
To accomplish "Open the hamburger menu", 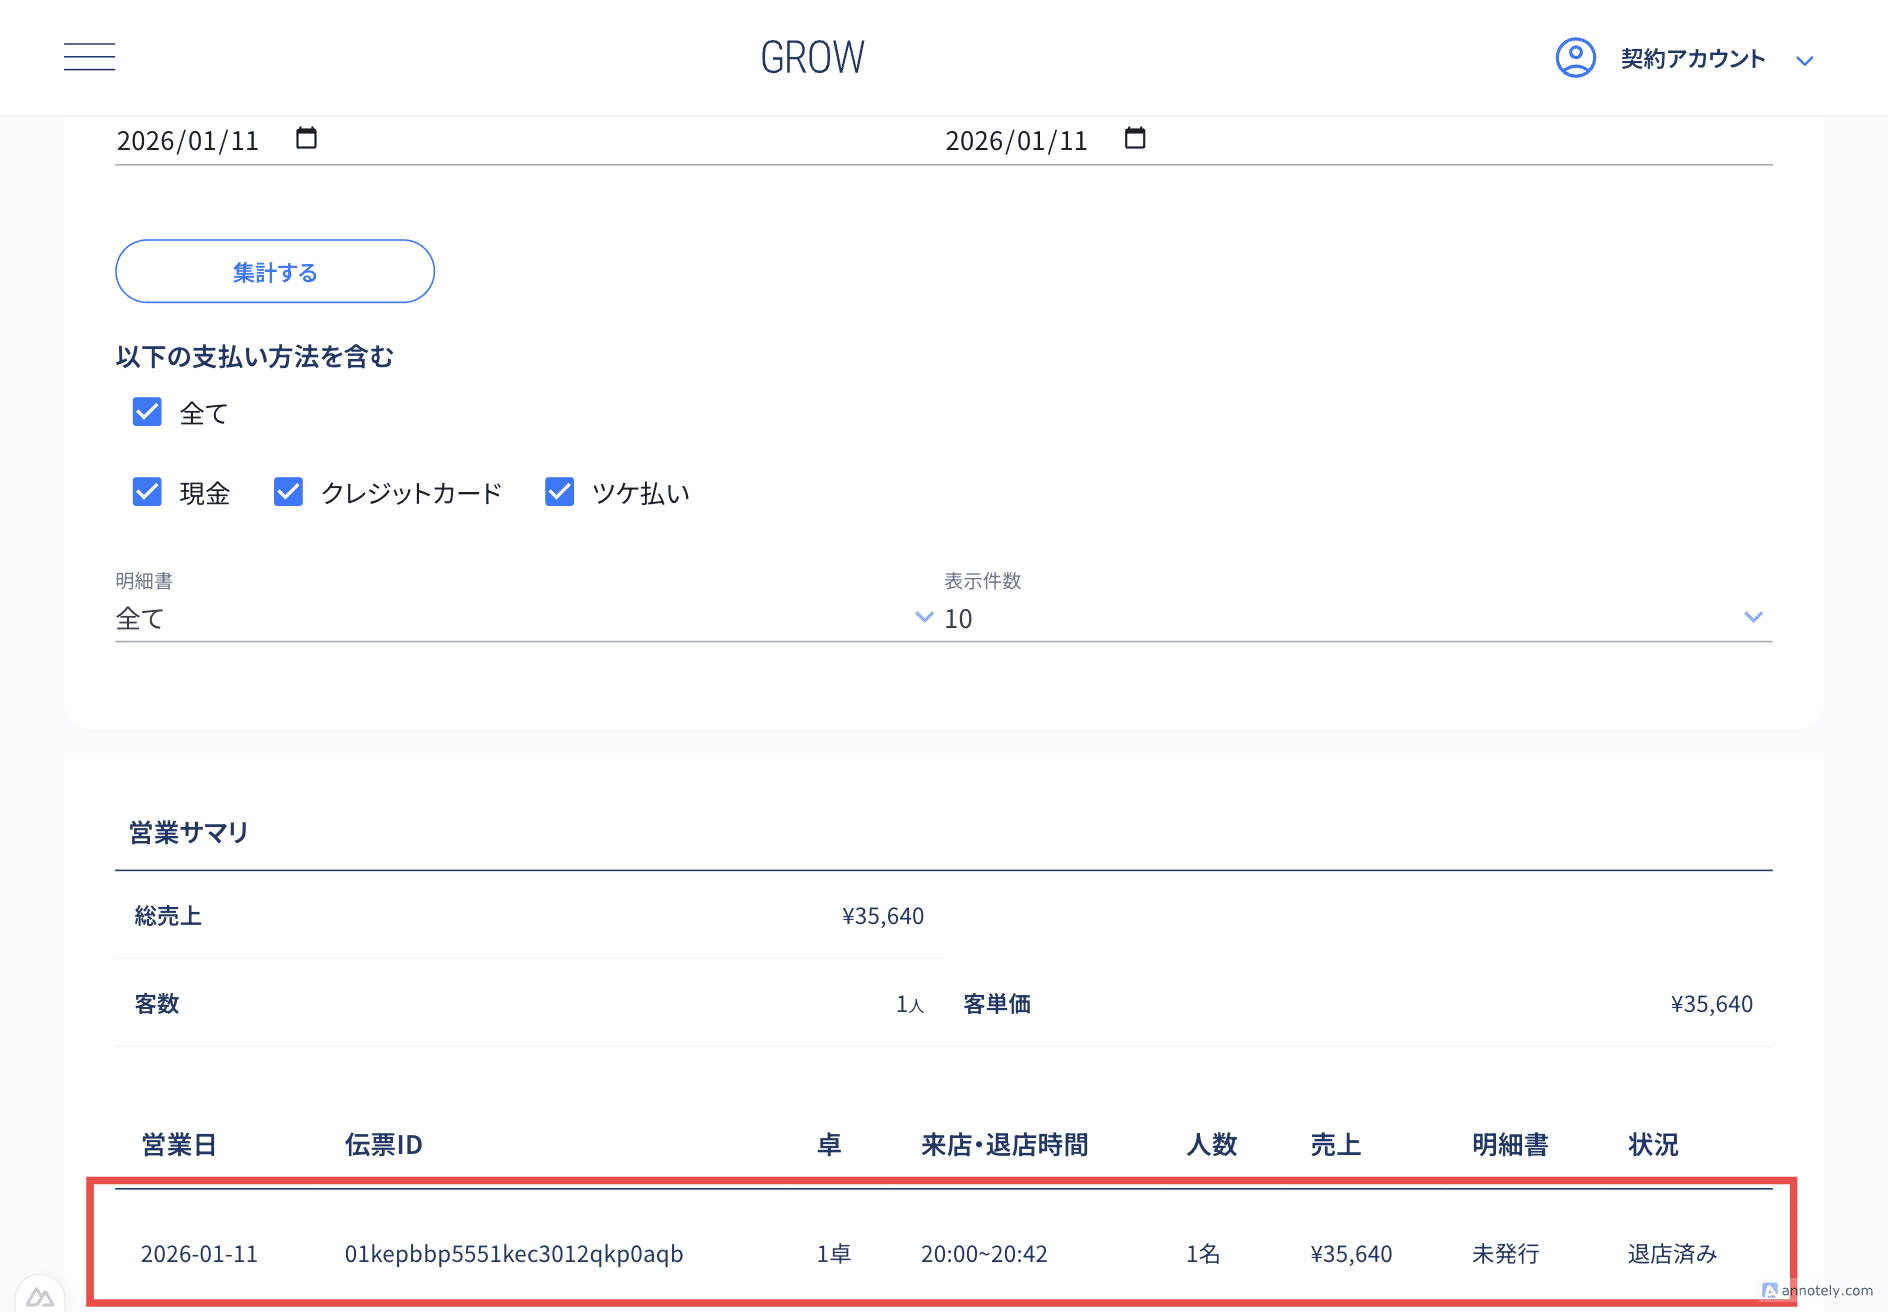I will pyautogui.click(x=89, y=57).
